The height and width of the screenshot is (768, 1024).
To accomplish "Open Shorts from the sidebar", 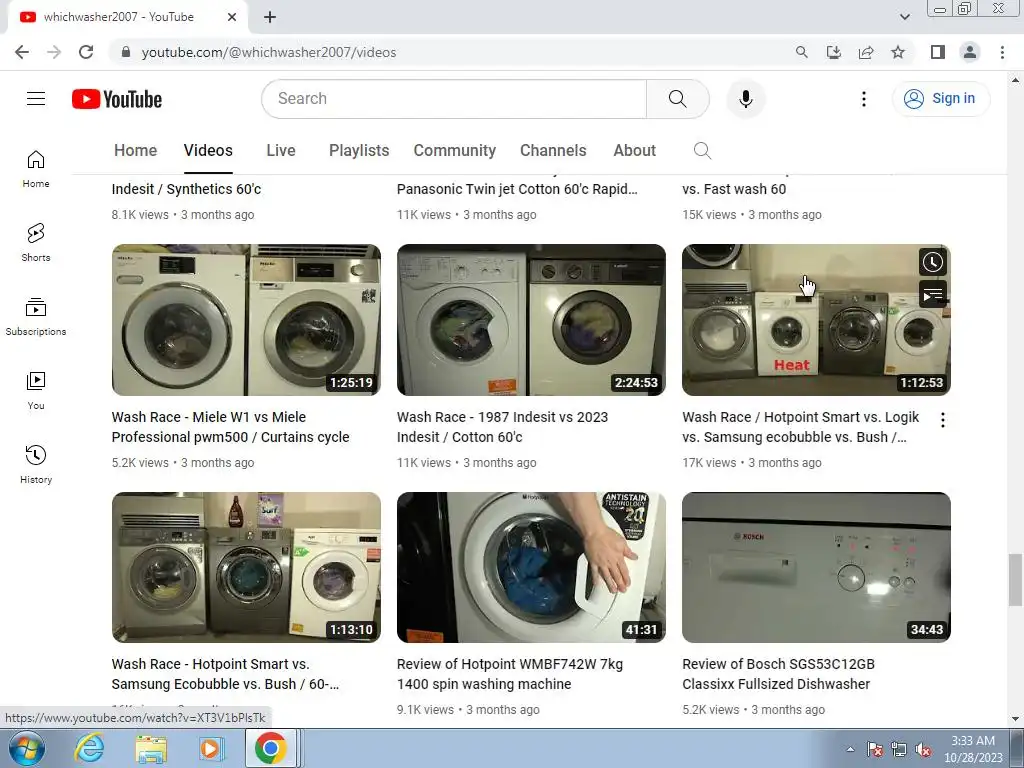I will click(x=36, y=243).
